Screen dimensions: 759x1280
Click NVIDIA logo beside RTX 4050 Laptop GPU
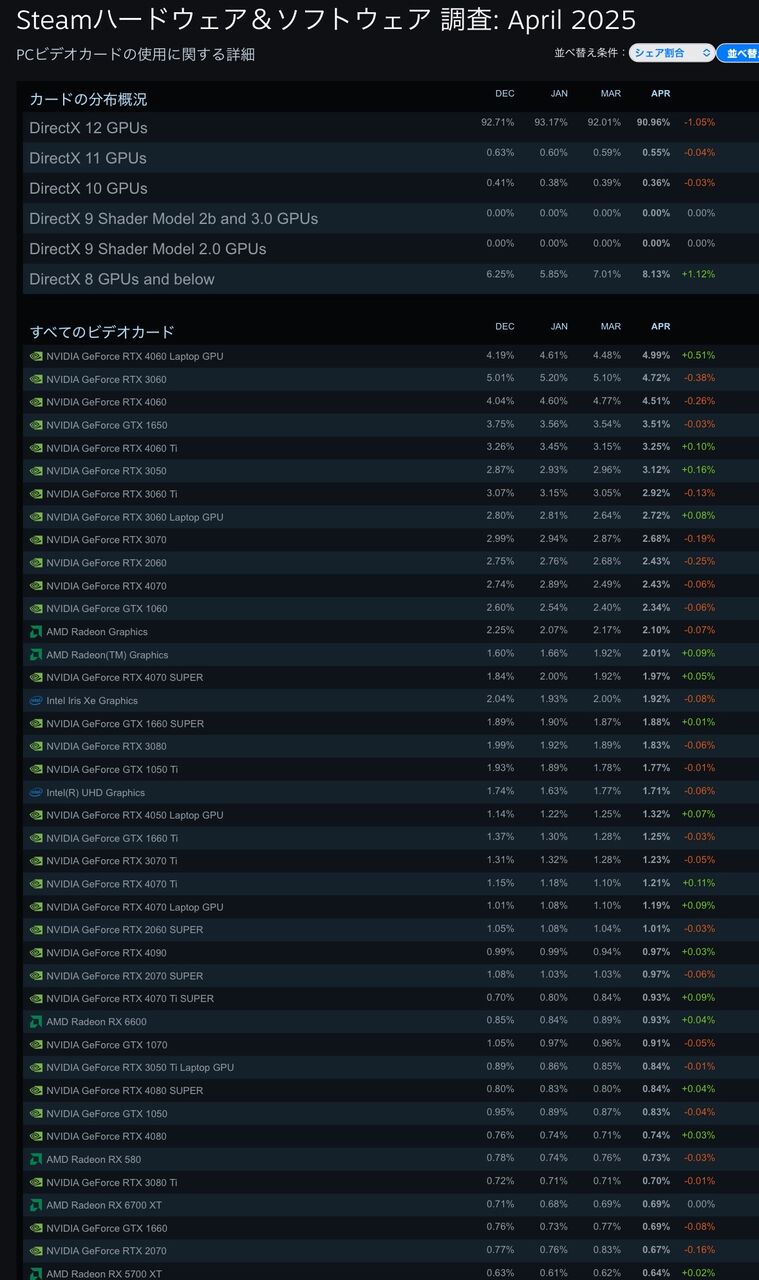36,815
